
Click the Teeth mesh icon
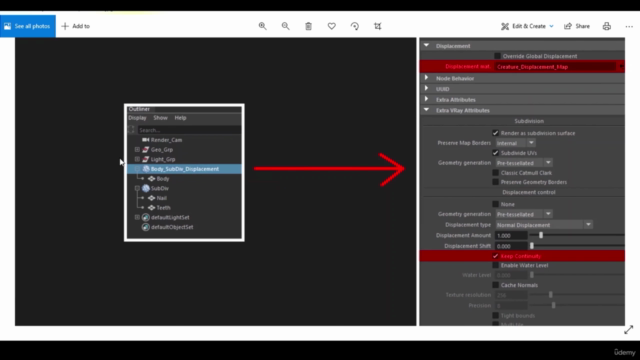point(151,207)
